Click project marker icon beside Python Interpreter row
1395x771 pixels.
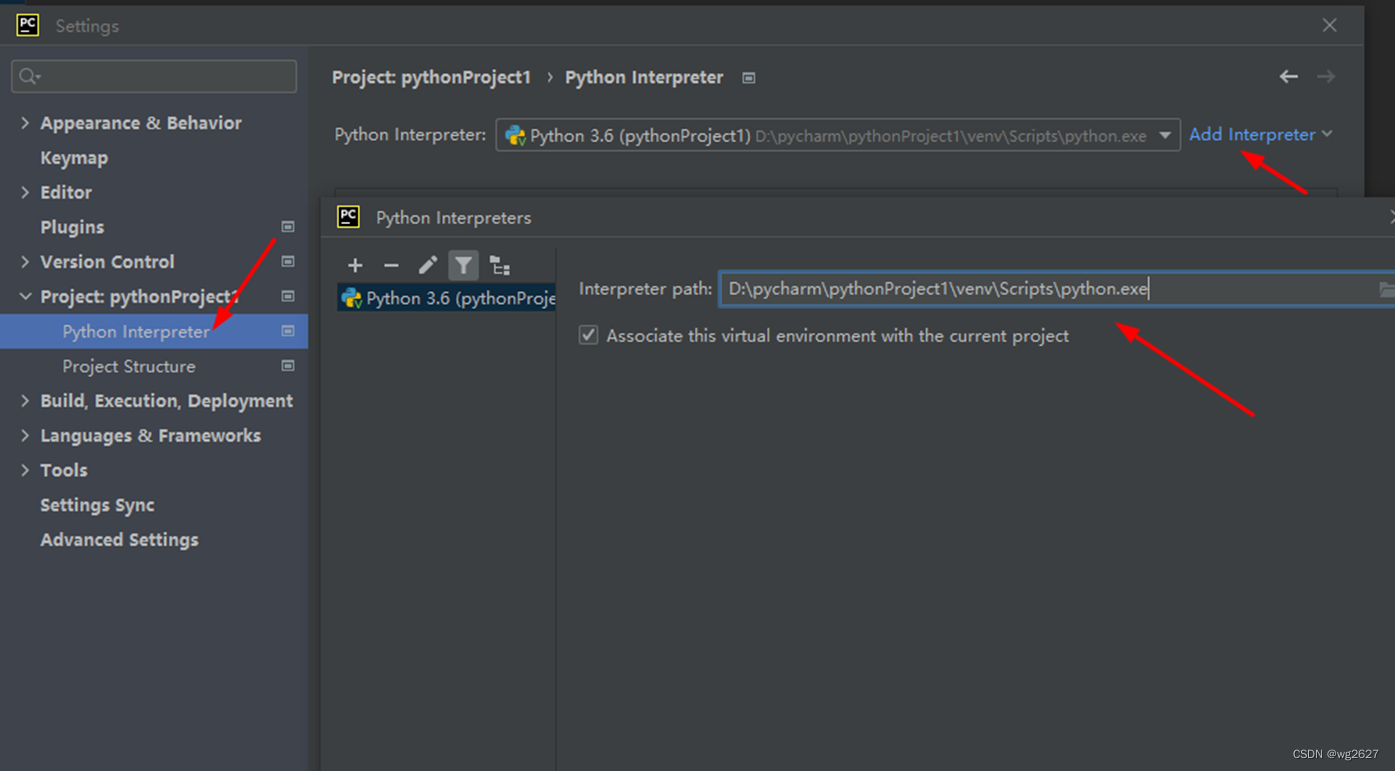(x=288, y=331)
